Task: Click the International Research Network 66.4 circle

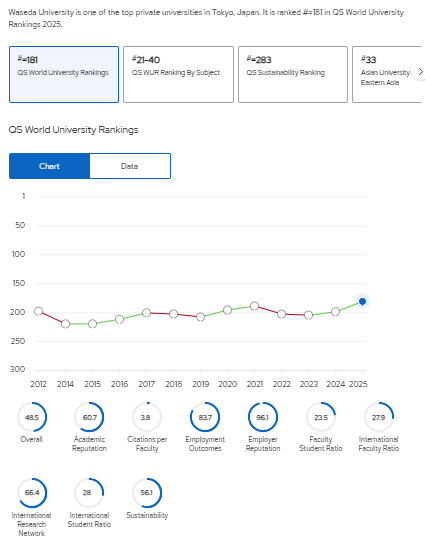Action: (x=32, y=493)
